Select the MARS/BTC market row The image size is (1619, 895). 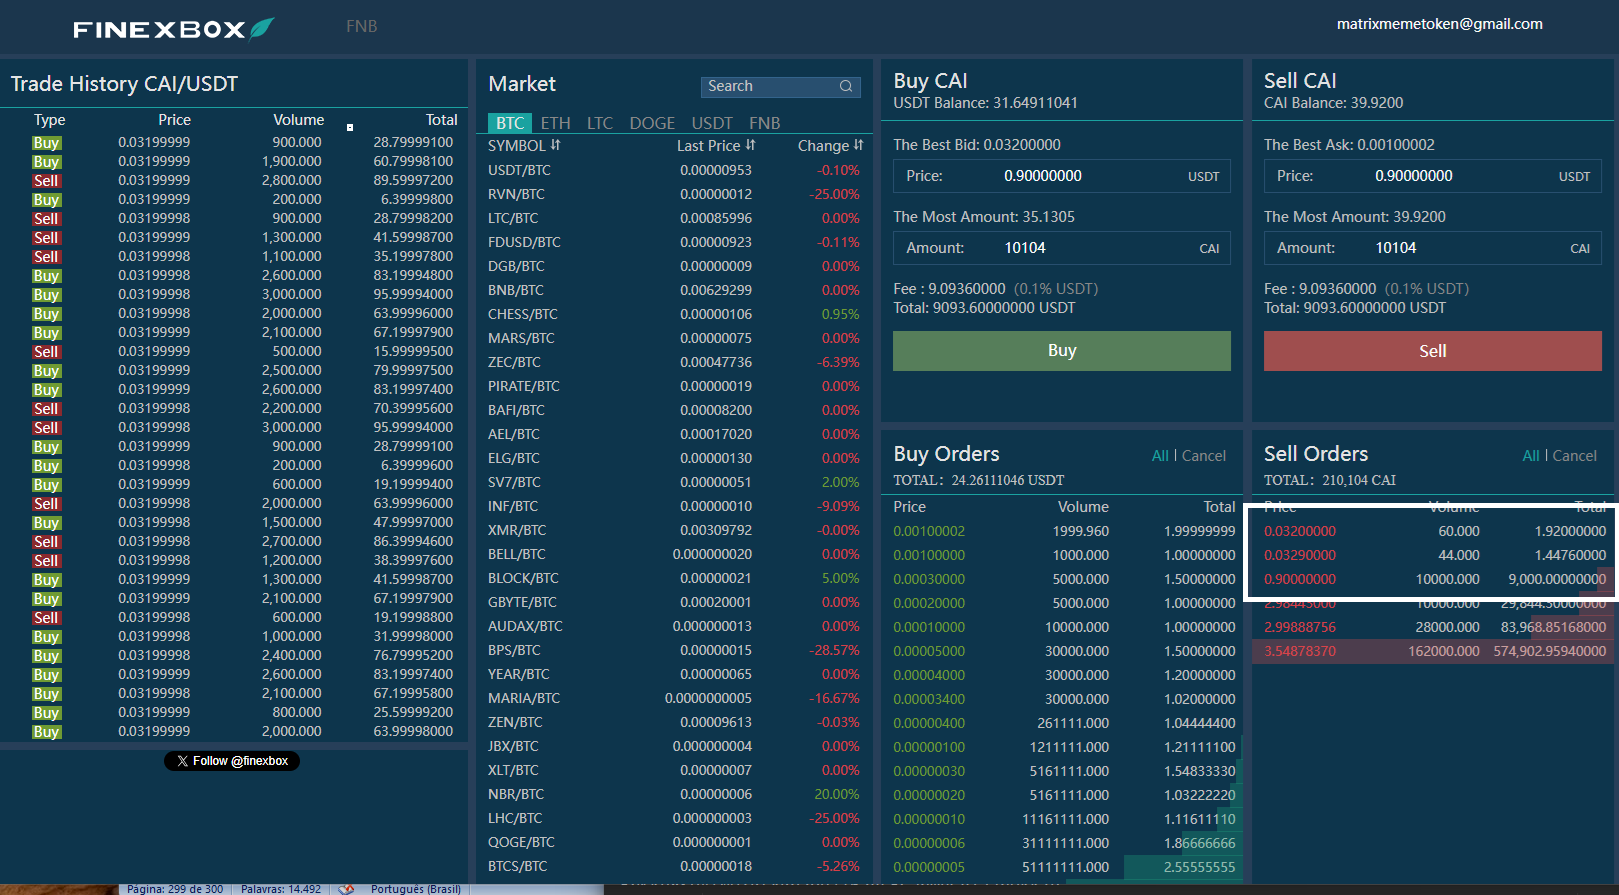(x=674, y=338)
